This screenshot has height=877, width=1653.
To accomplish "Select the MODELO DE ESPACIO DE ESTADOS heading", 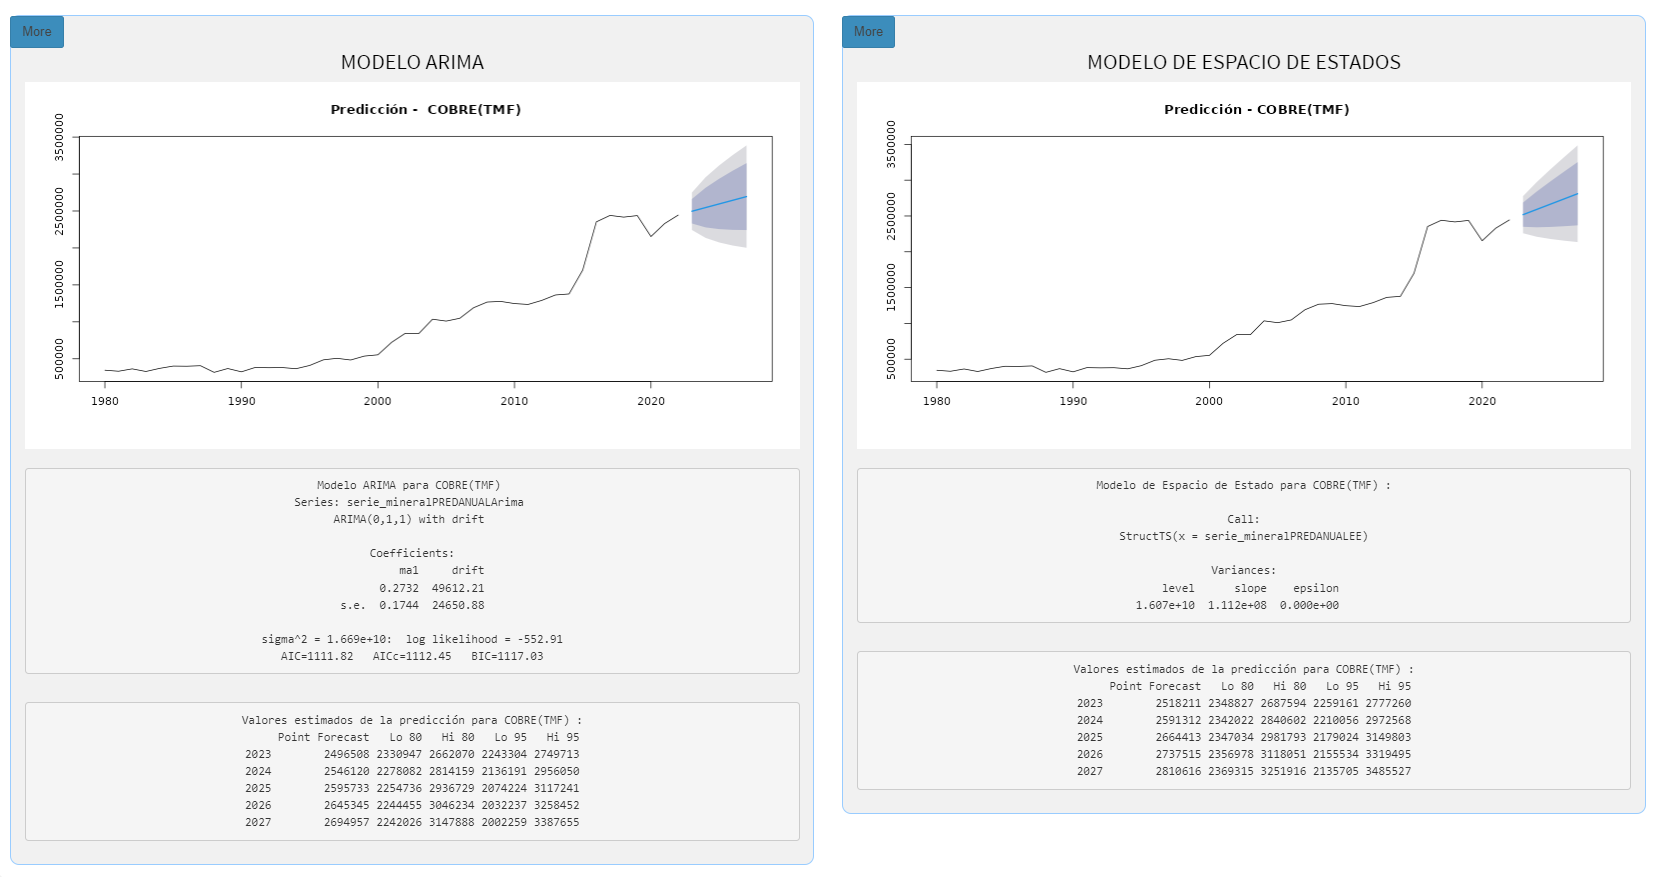I will point(1243,63).
